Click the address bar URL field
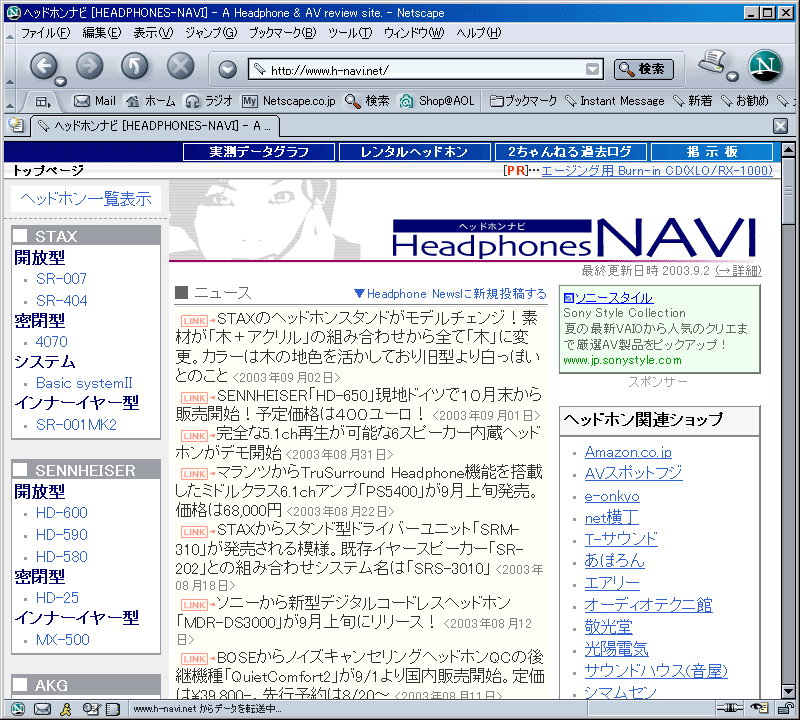This screenshot has width=800, height=720. pyautogui.click(x=427, y=69)
